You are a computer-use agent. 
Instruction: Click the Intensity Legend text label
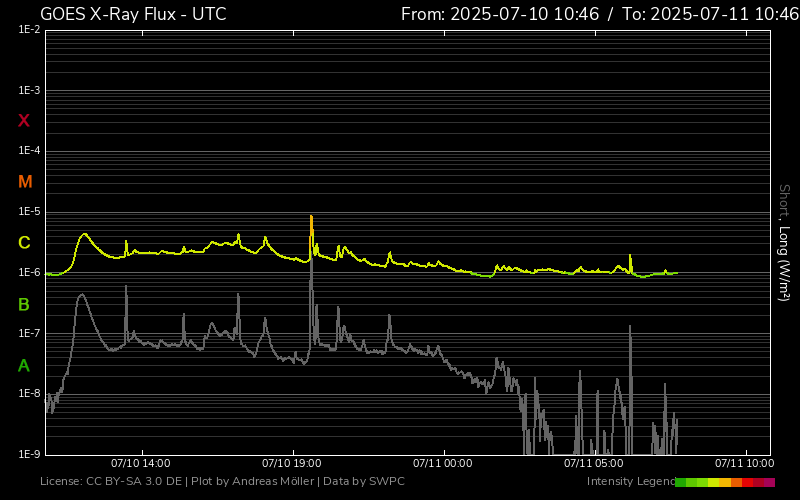(x=630, y=482)
